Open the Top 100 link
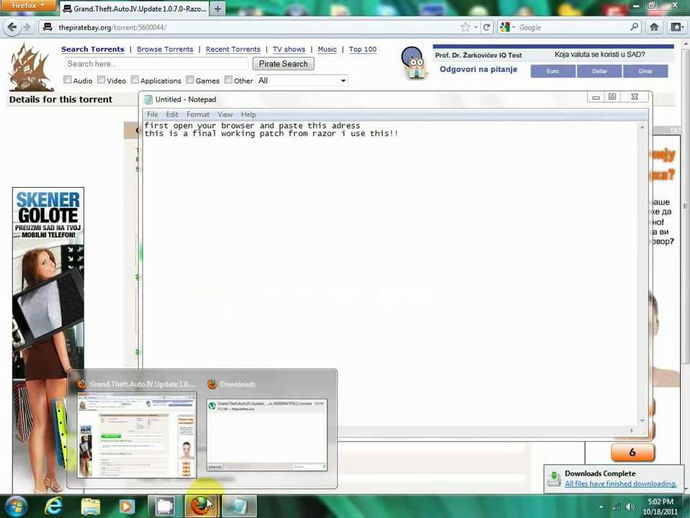This screenshot has width=690, height=518. tap(363, 49)
